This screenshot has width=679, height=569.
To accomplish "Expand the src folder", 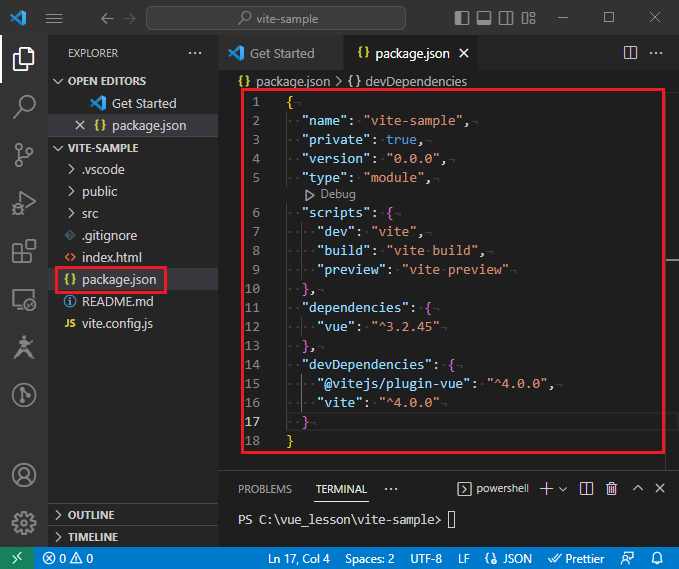I will (133, 213).
